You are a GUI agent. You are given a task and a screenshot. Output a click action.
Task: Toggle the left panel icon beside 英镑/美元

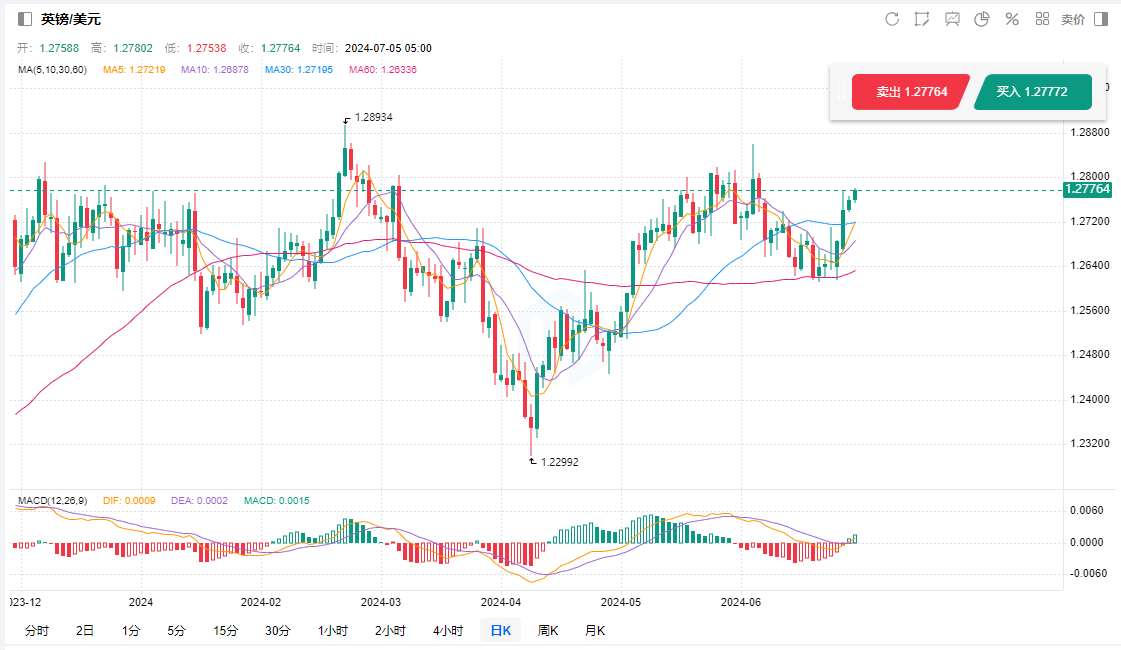25,19
